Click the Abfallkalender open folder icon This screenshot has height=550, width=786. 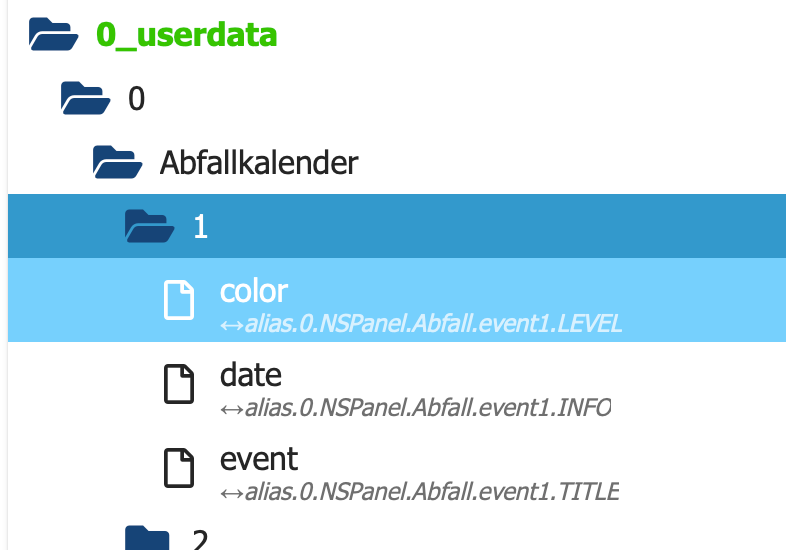point(118,161)
